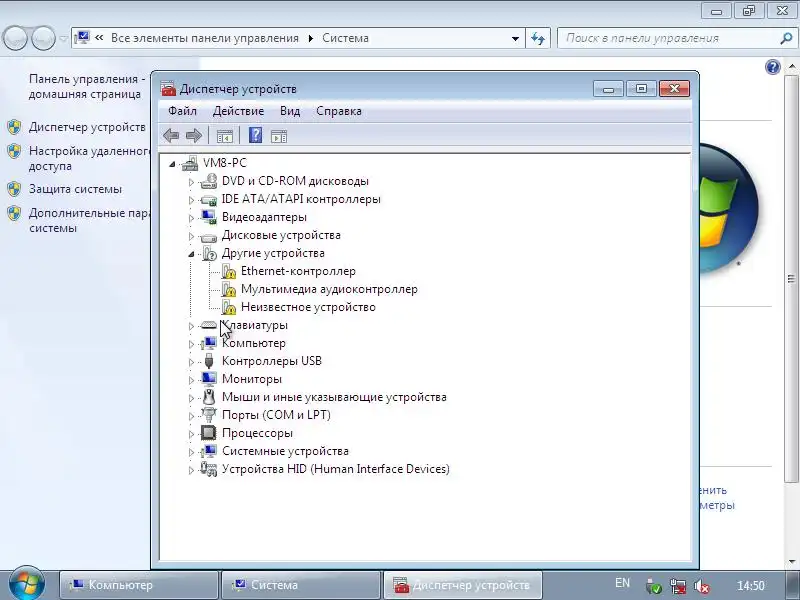800x600 pixels.
Task: Click the show/hide console tree toolbar icon
Action: tap(224, 136)
